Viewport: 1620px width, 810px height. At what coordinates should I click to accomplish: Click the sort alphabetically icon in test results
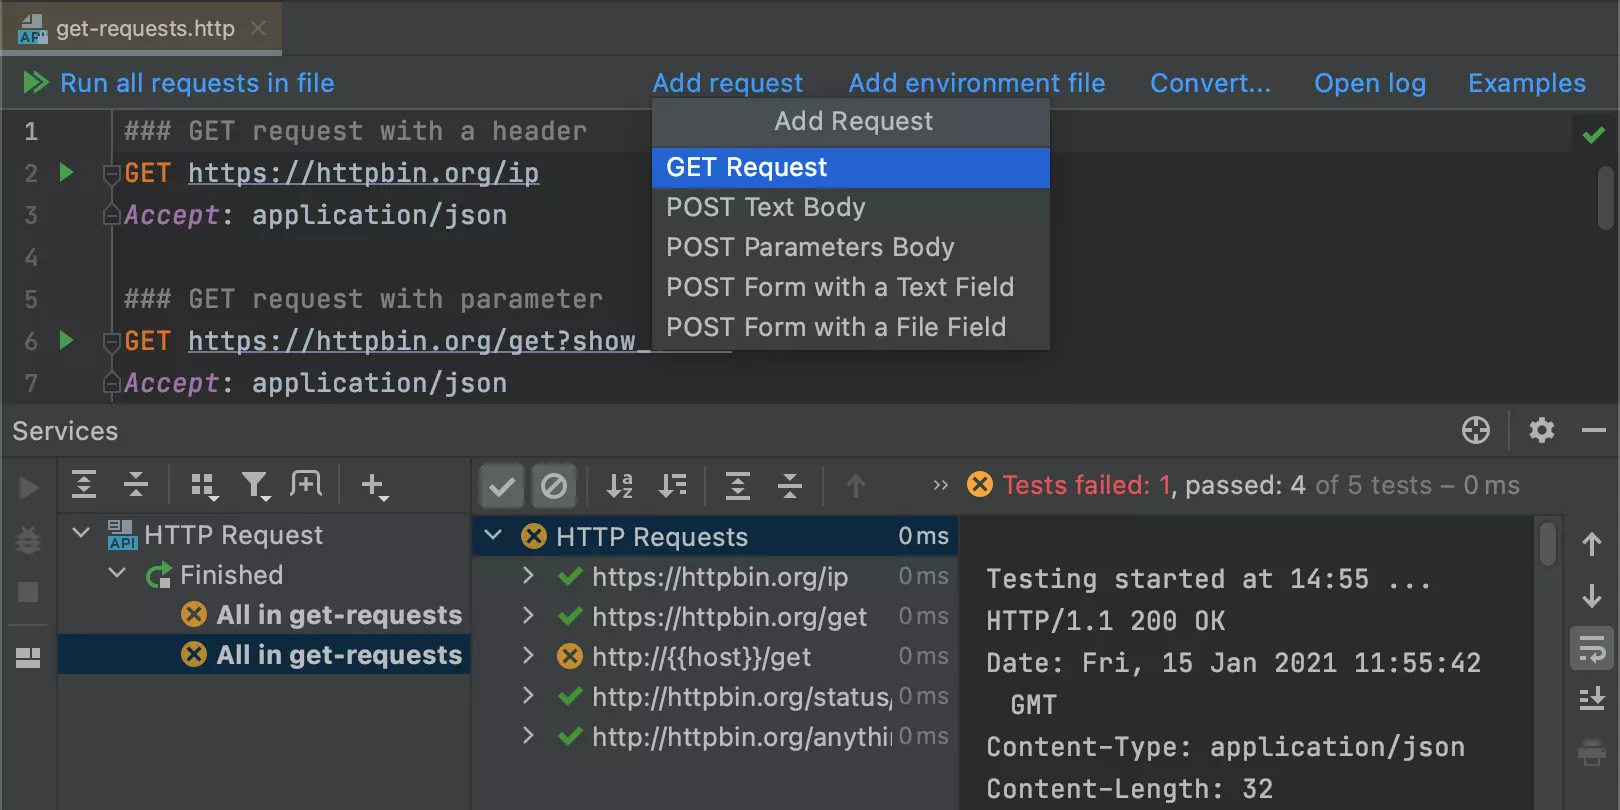click(620, 486)
